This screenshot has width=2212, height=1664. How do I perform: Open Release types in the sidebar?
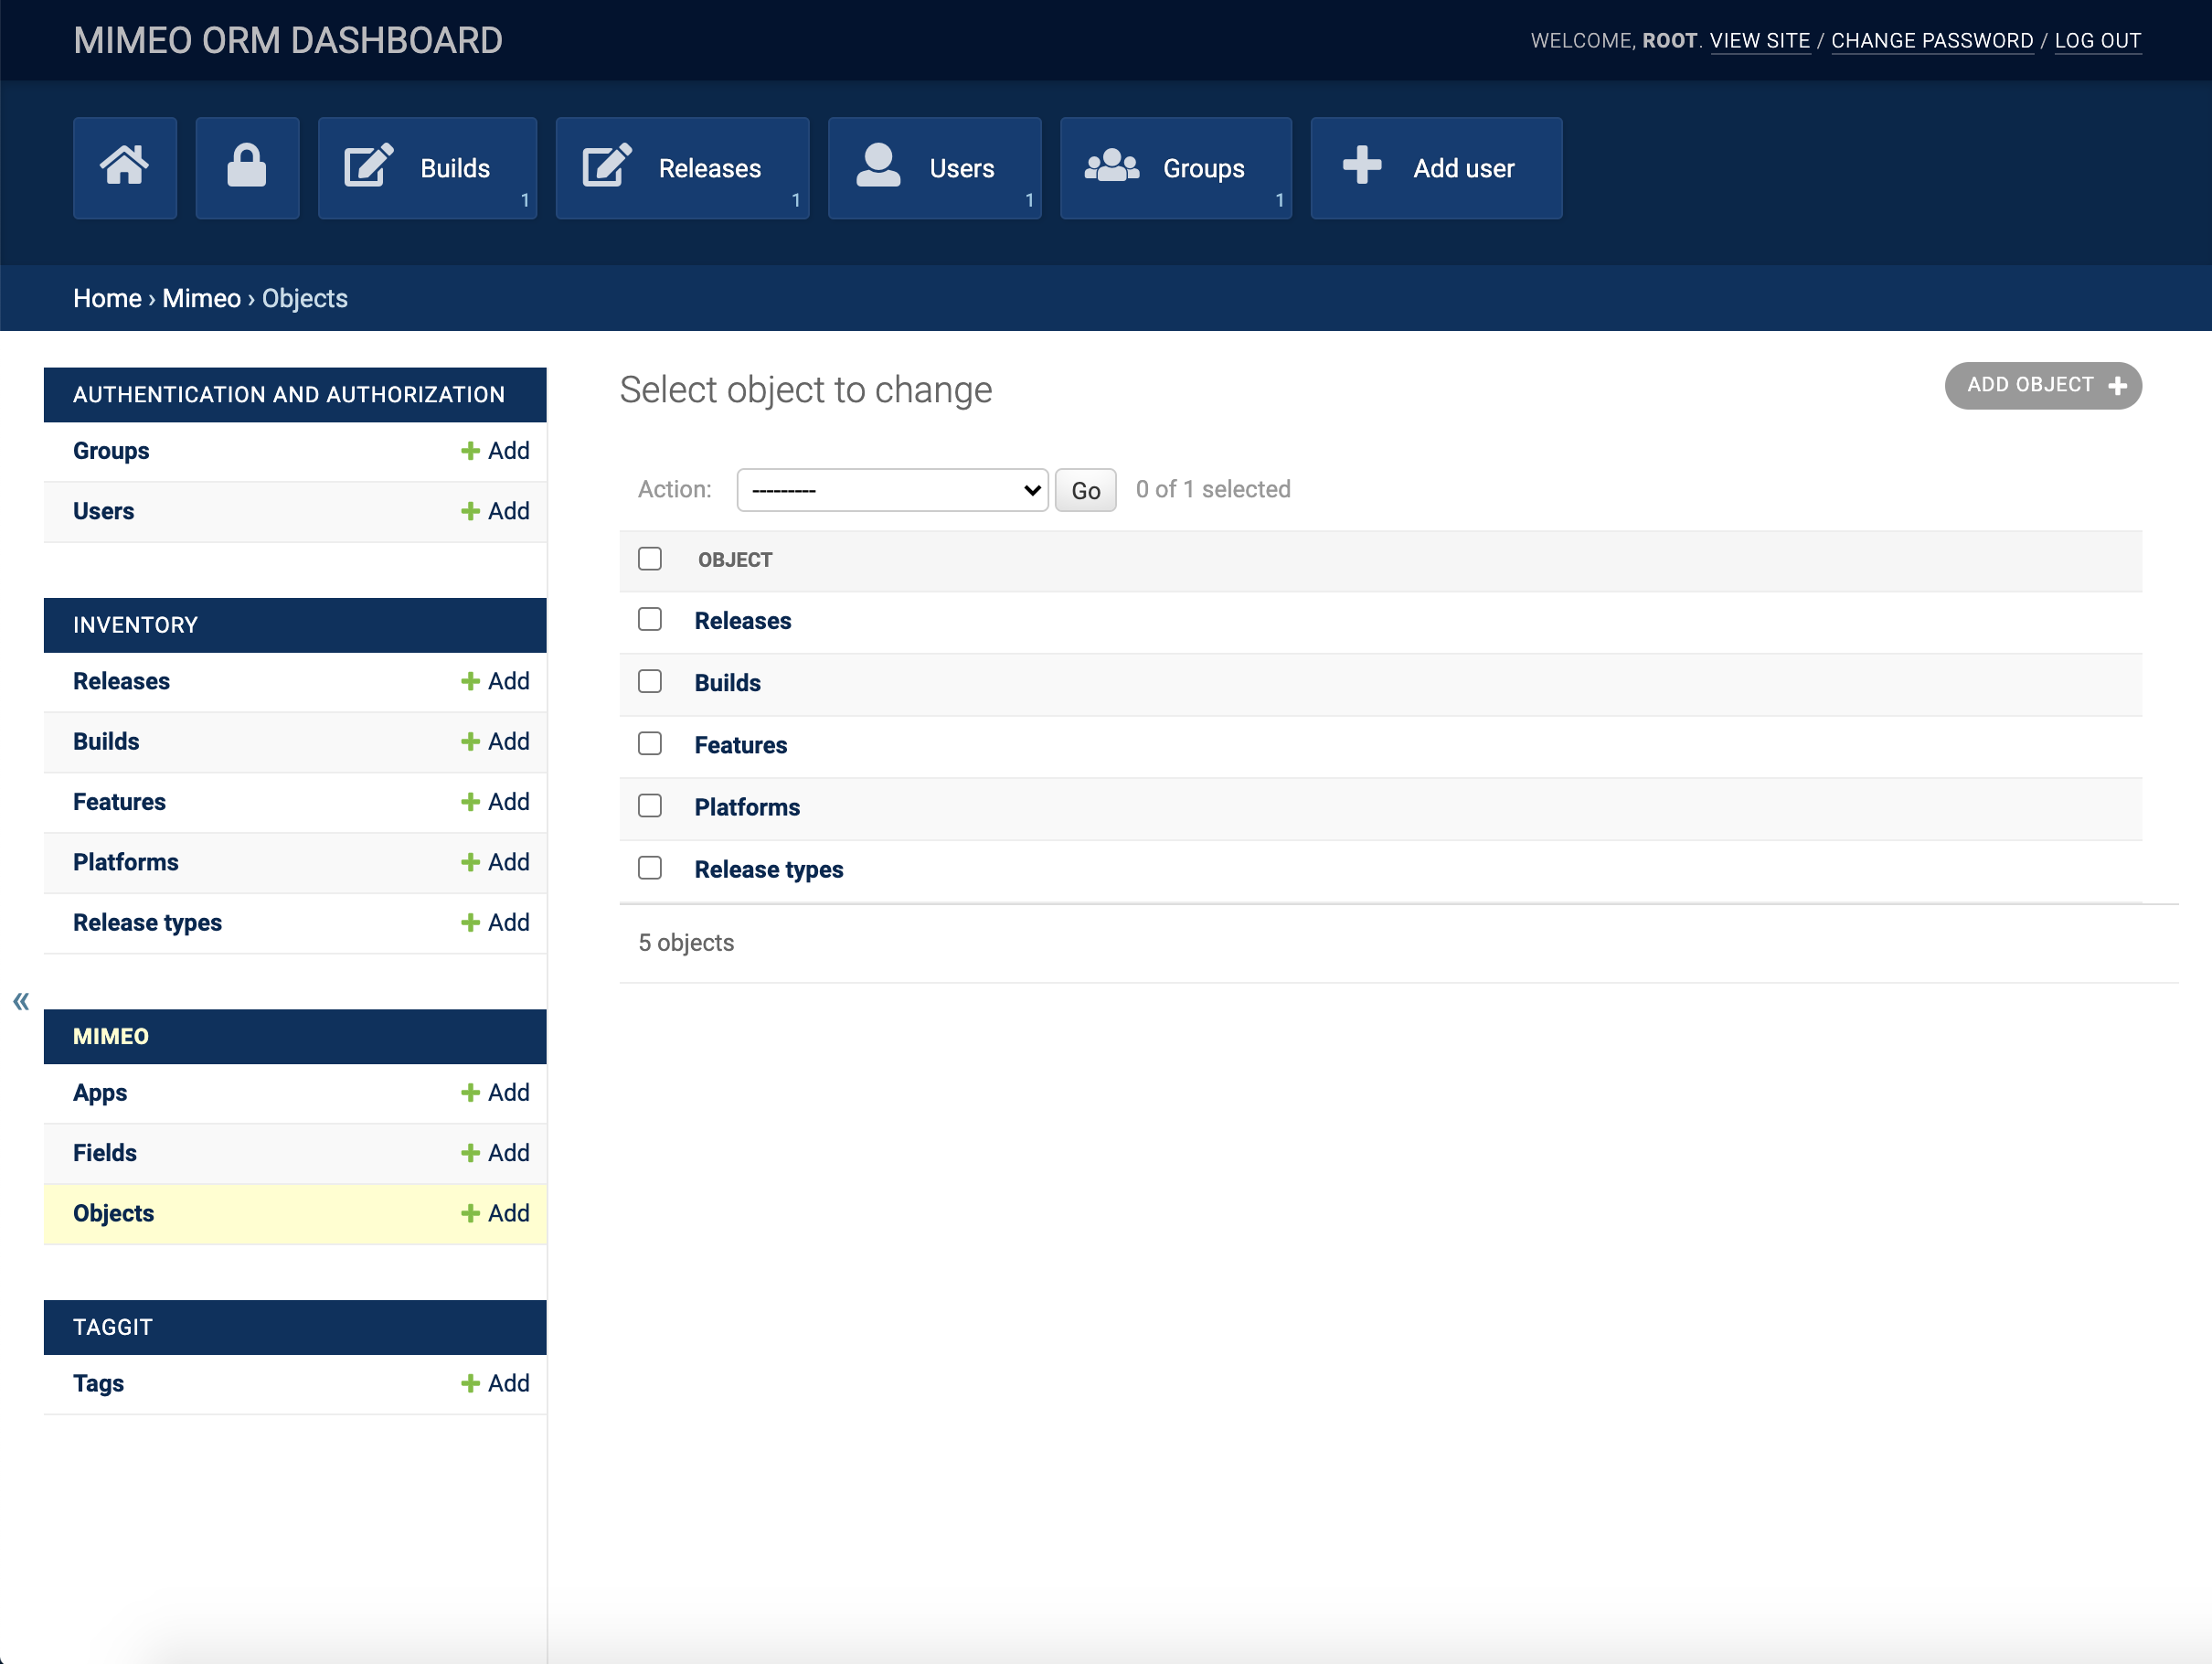click(147, 922)
